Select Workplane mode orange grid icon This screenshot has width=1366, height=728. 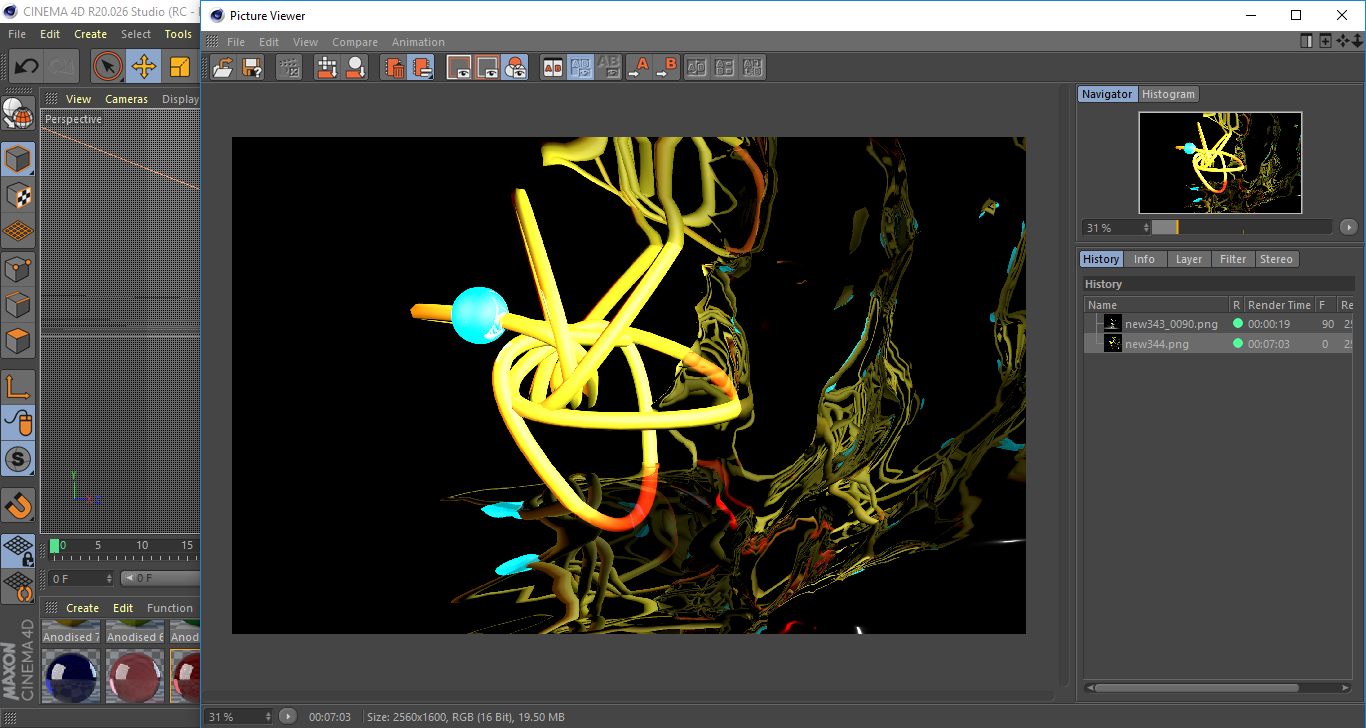pos(18,231)
